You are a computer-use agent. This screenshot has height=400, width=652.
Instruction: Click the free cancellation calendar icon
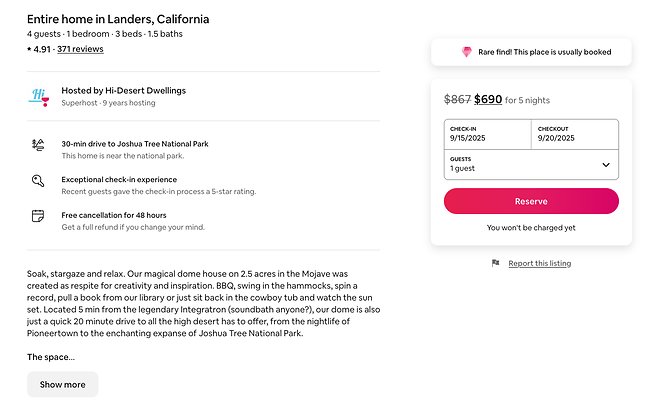[x=38, y=216]
